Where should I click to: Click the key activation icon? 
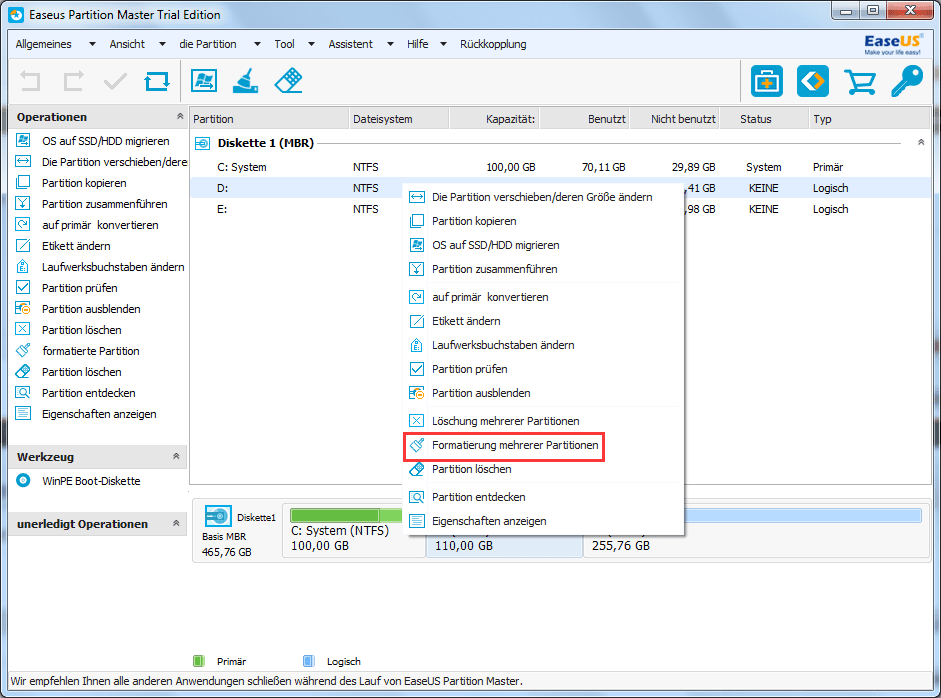point(907,81)
